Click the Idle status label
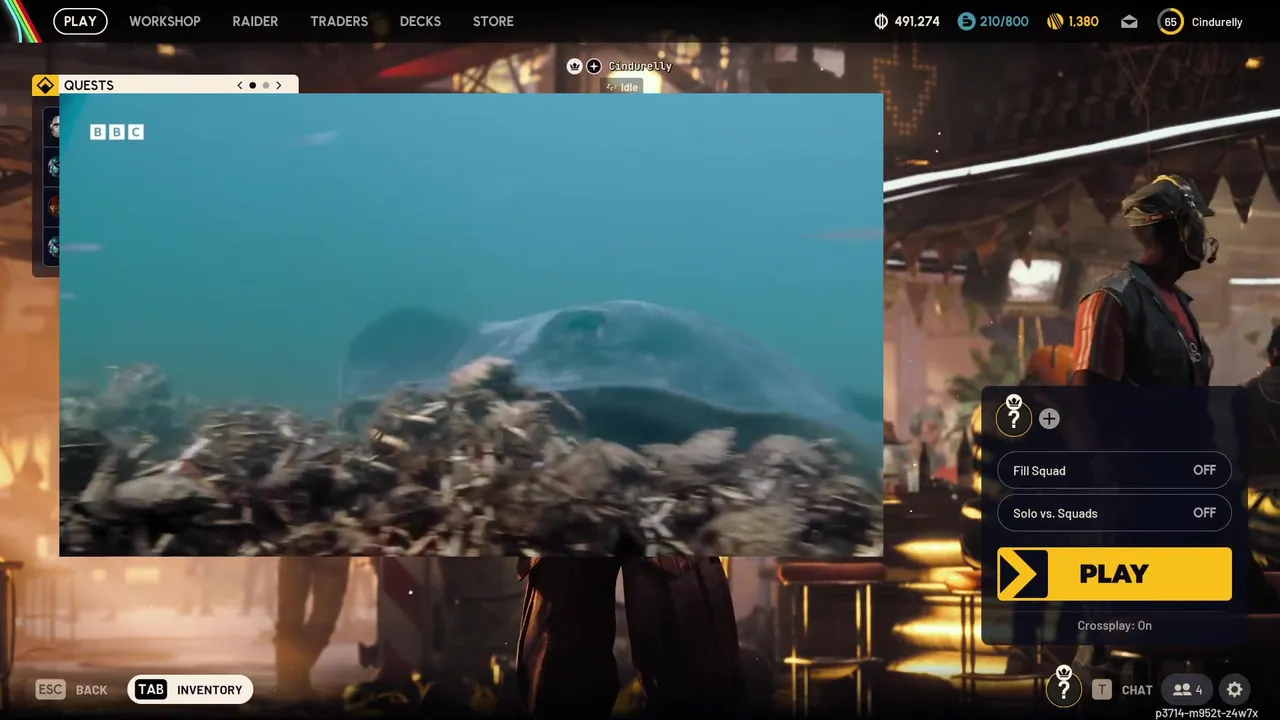1280x720 pixels. pos(622,87)
